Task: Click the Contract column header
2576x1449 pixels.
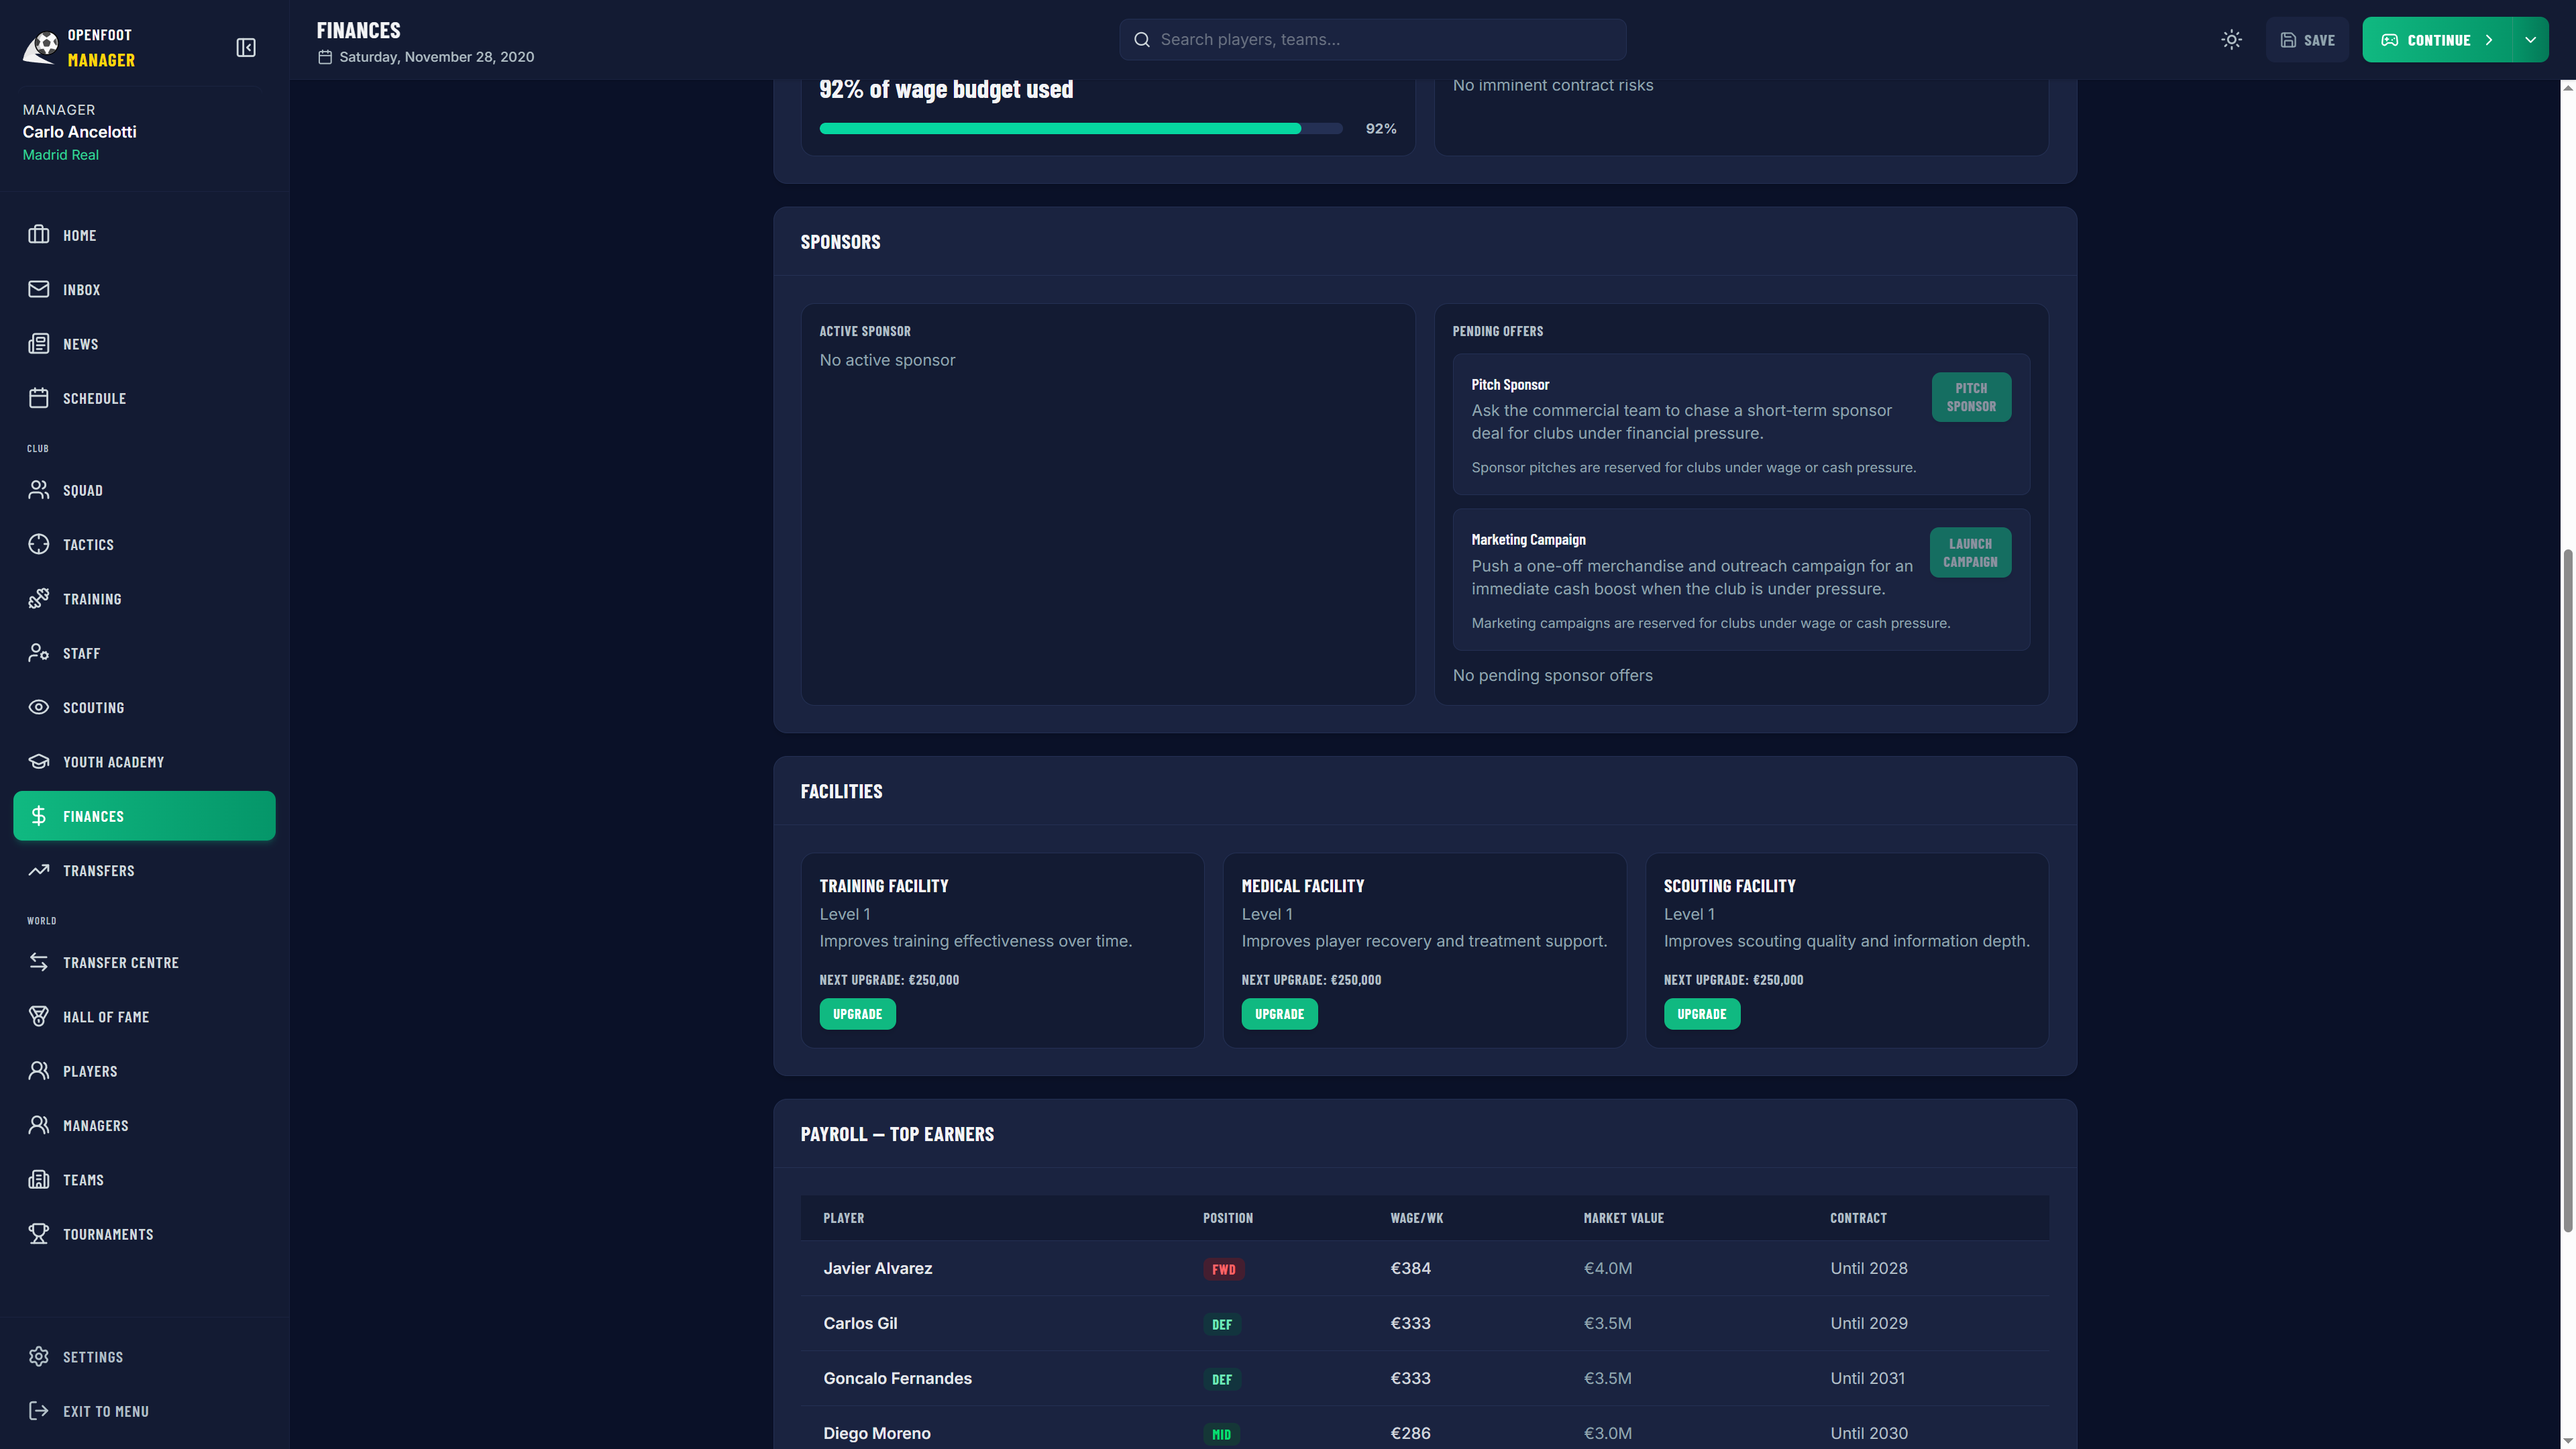Action: [x=1858, y=1218]
